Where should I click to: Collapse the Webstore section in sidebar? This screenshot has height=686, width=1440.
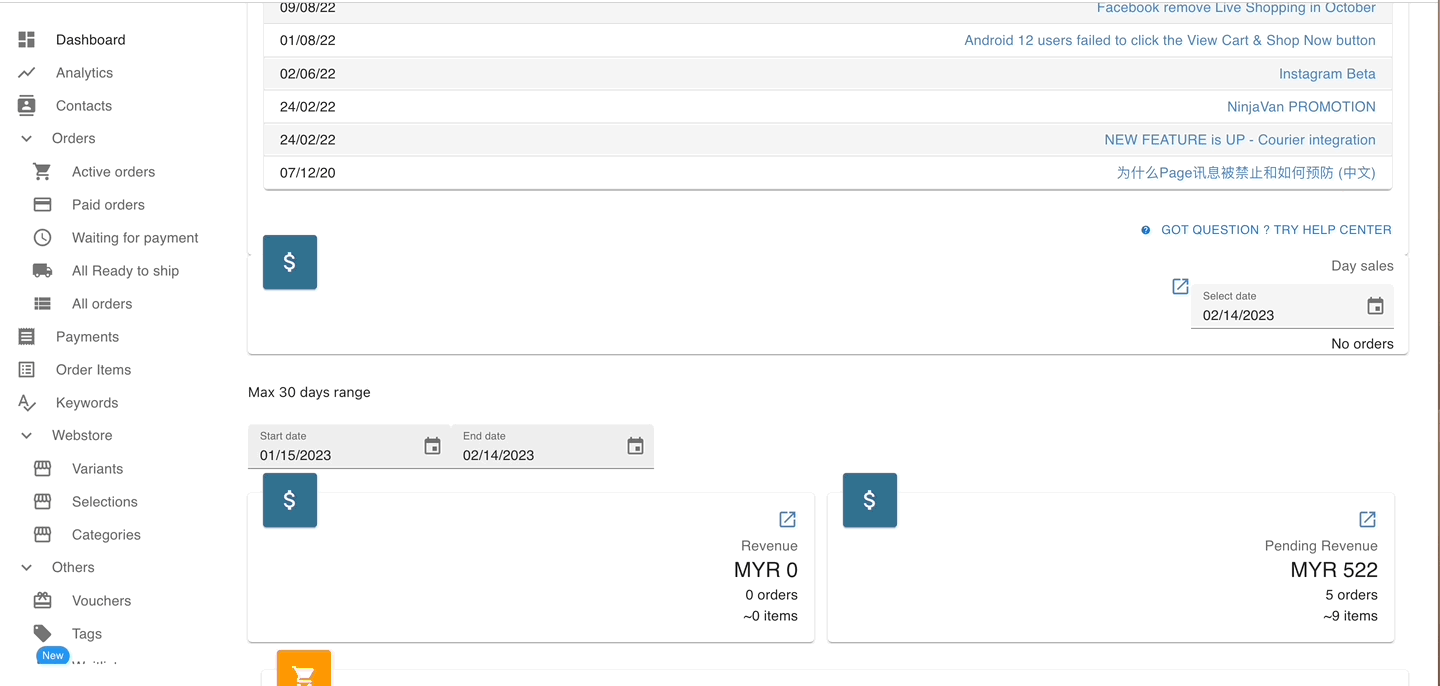coord(27,436)
